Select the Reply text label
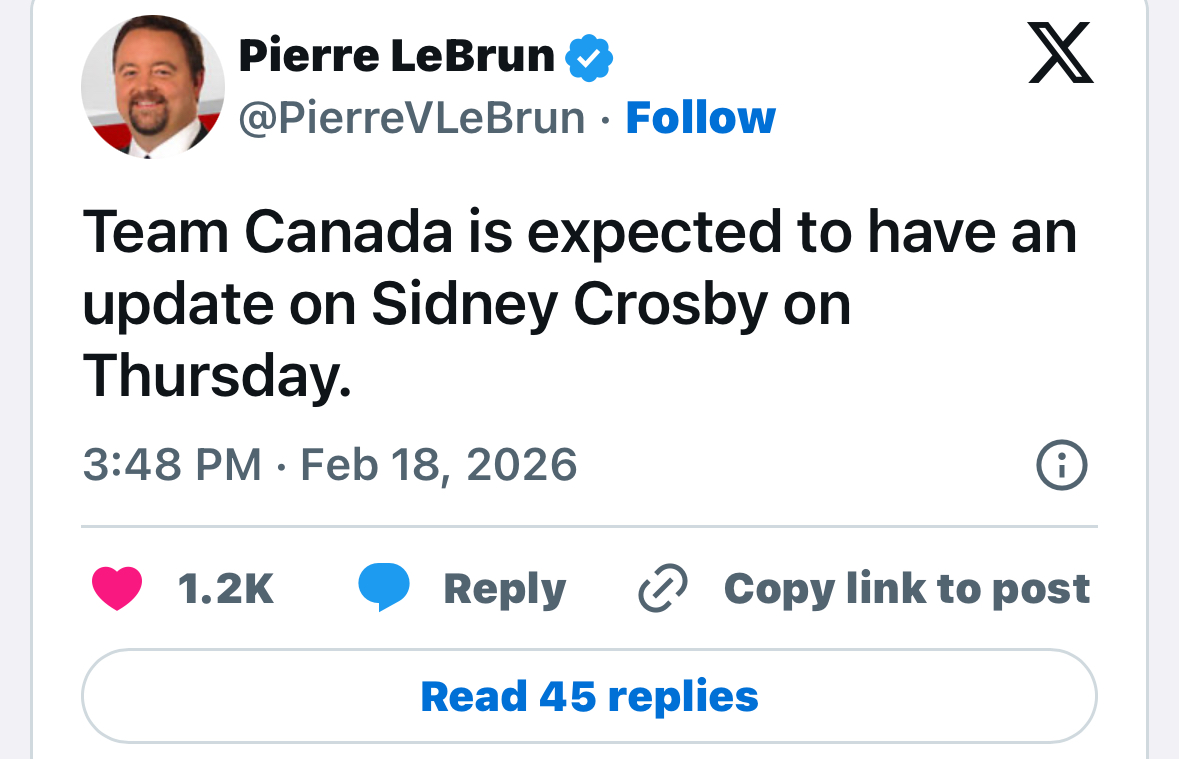 tap(505, 589)
